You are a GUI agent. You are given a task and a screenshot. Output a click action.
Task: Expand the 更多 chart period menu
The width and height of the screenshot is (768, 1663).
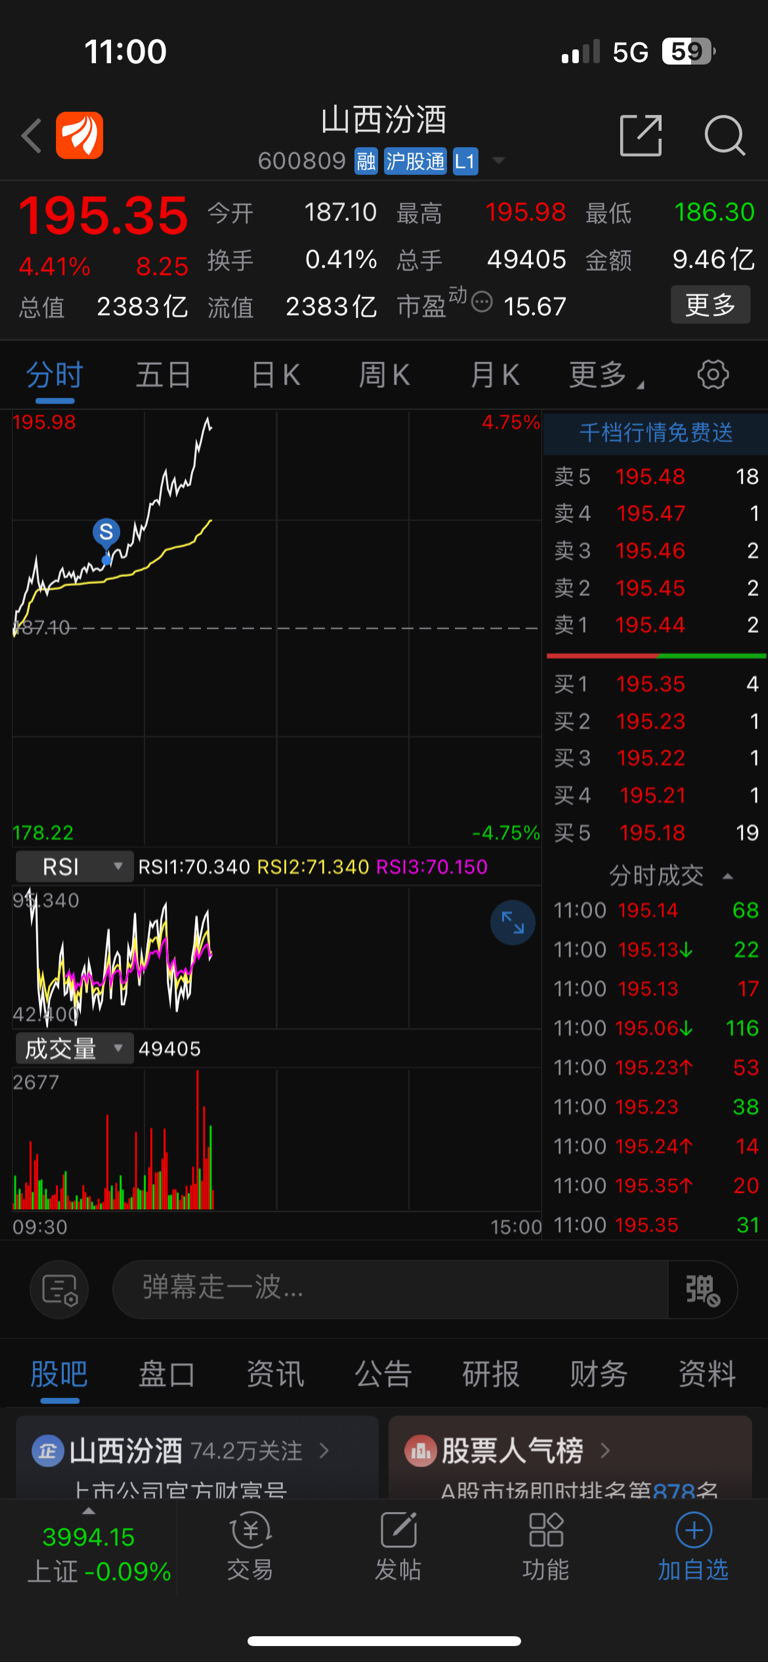tap(606, 375)
